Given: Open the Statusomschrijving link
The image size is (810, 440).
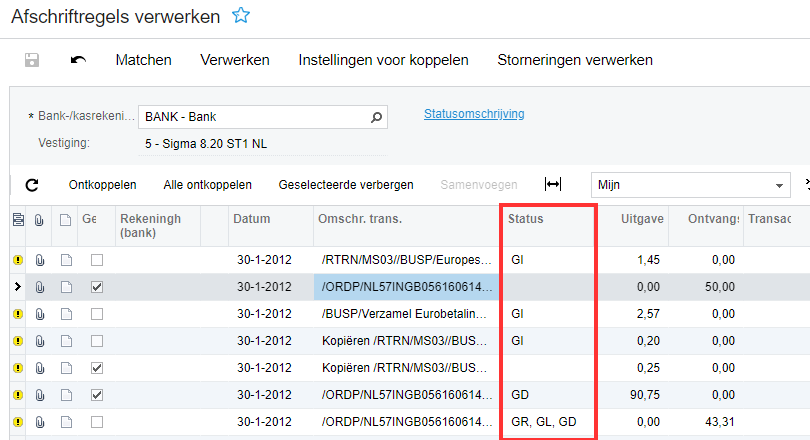Looking at the screenshot, I should pos(474,114).
